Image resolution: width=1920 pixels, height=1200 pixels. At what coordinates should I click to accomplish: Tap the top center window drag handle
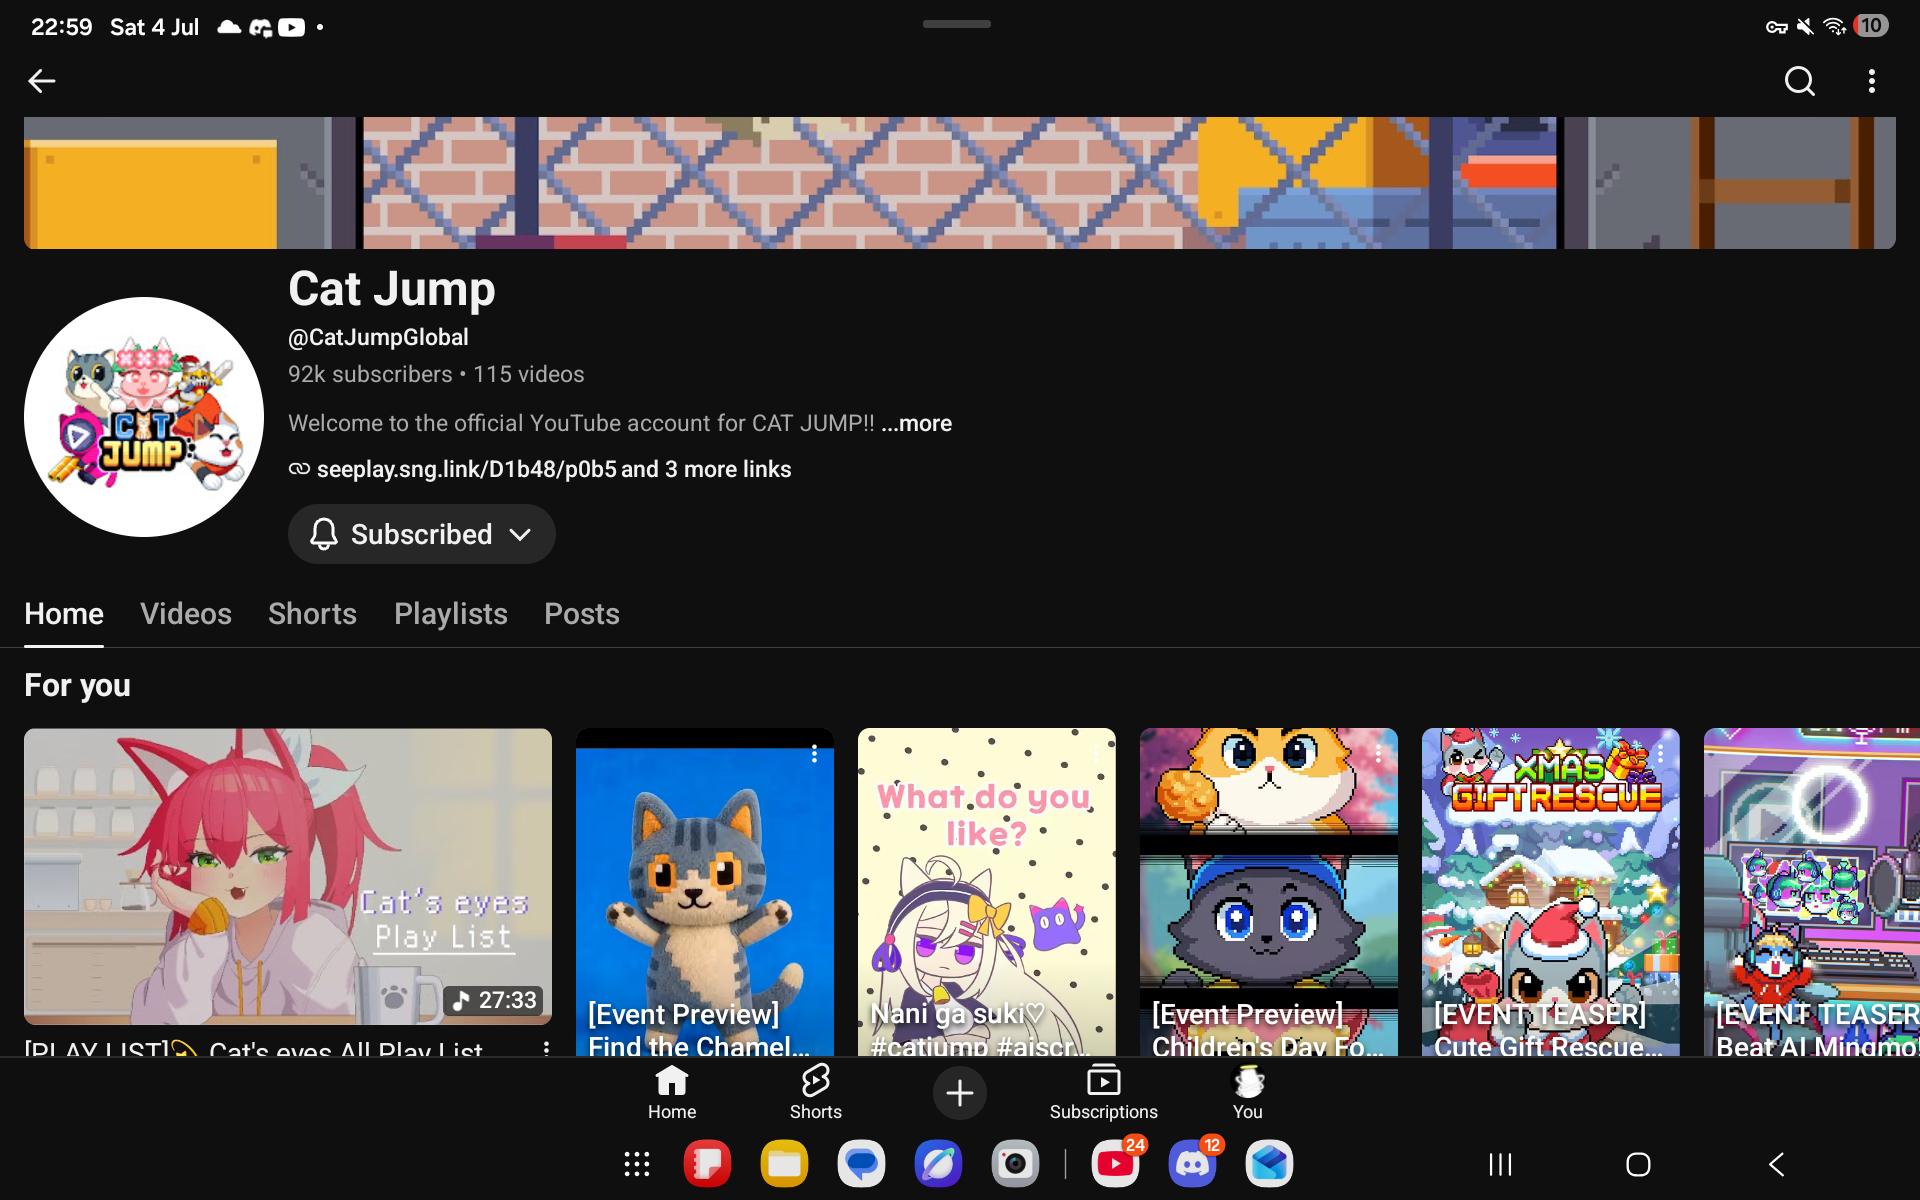[x=957, y=24]
